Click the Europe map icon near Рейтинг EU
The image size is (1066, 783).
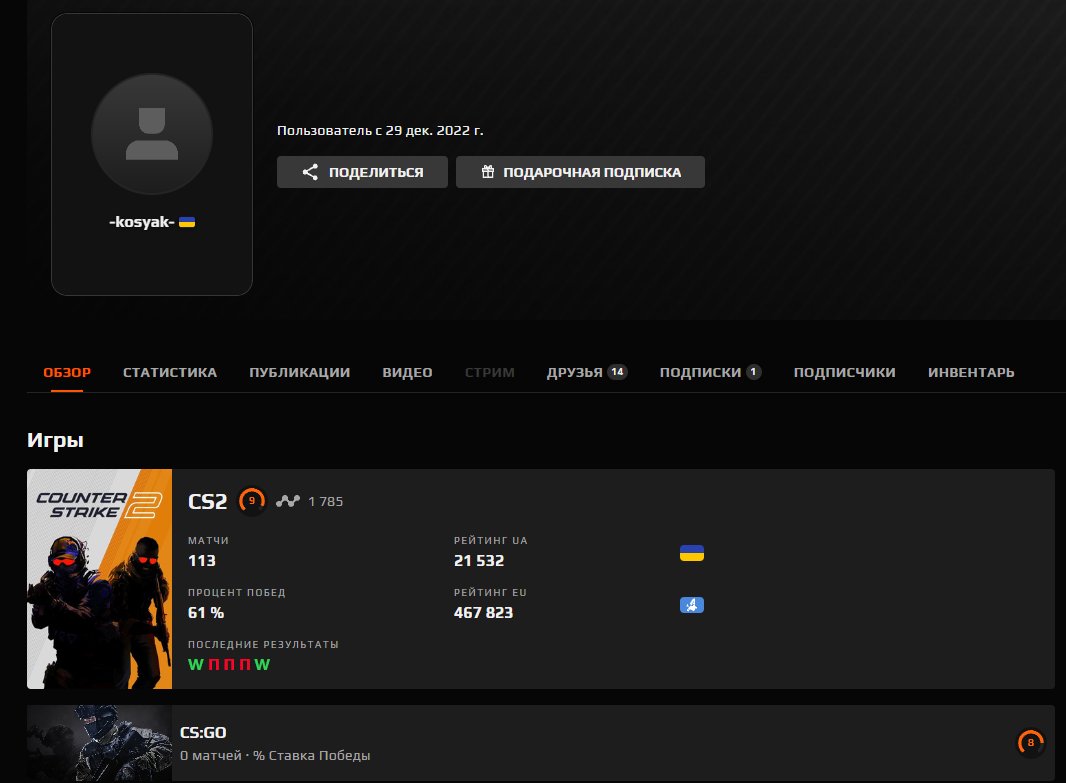tap(691, 604)
